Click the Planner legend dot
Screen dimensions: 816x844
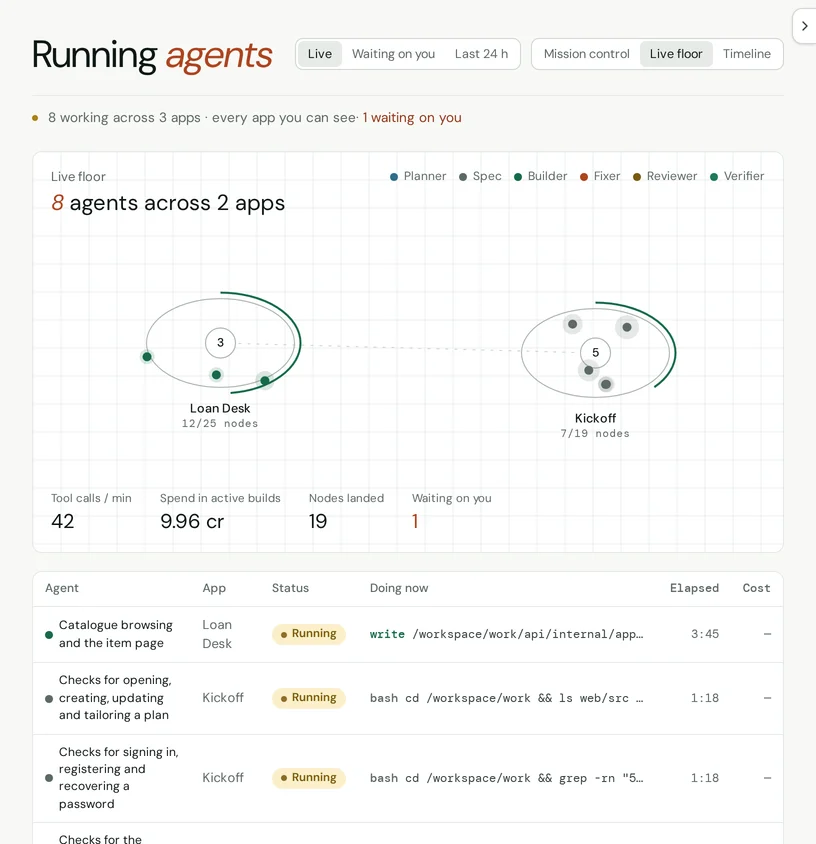[x=394, y=177]
